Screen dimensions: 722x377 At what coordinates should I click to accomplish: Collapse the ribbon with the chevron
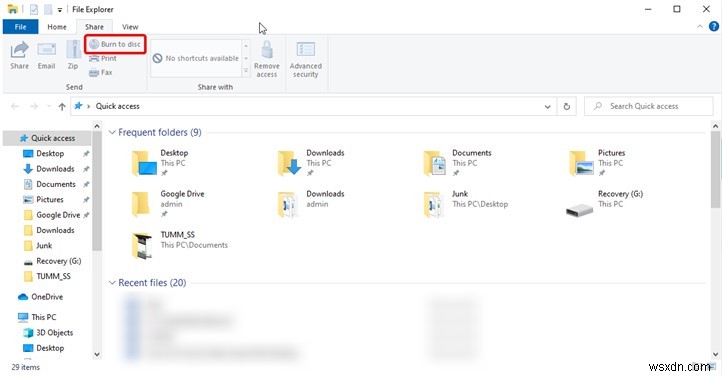tap(700, 27)
